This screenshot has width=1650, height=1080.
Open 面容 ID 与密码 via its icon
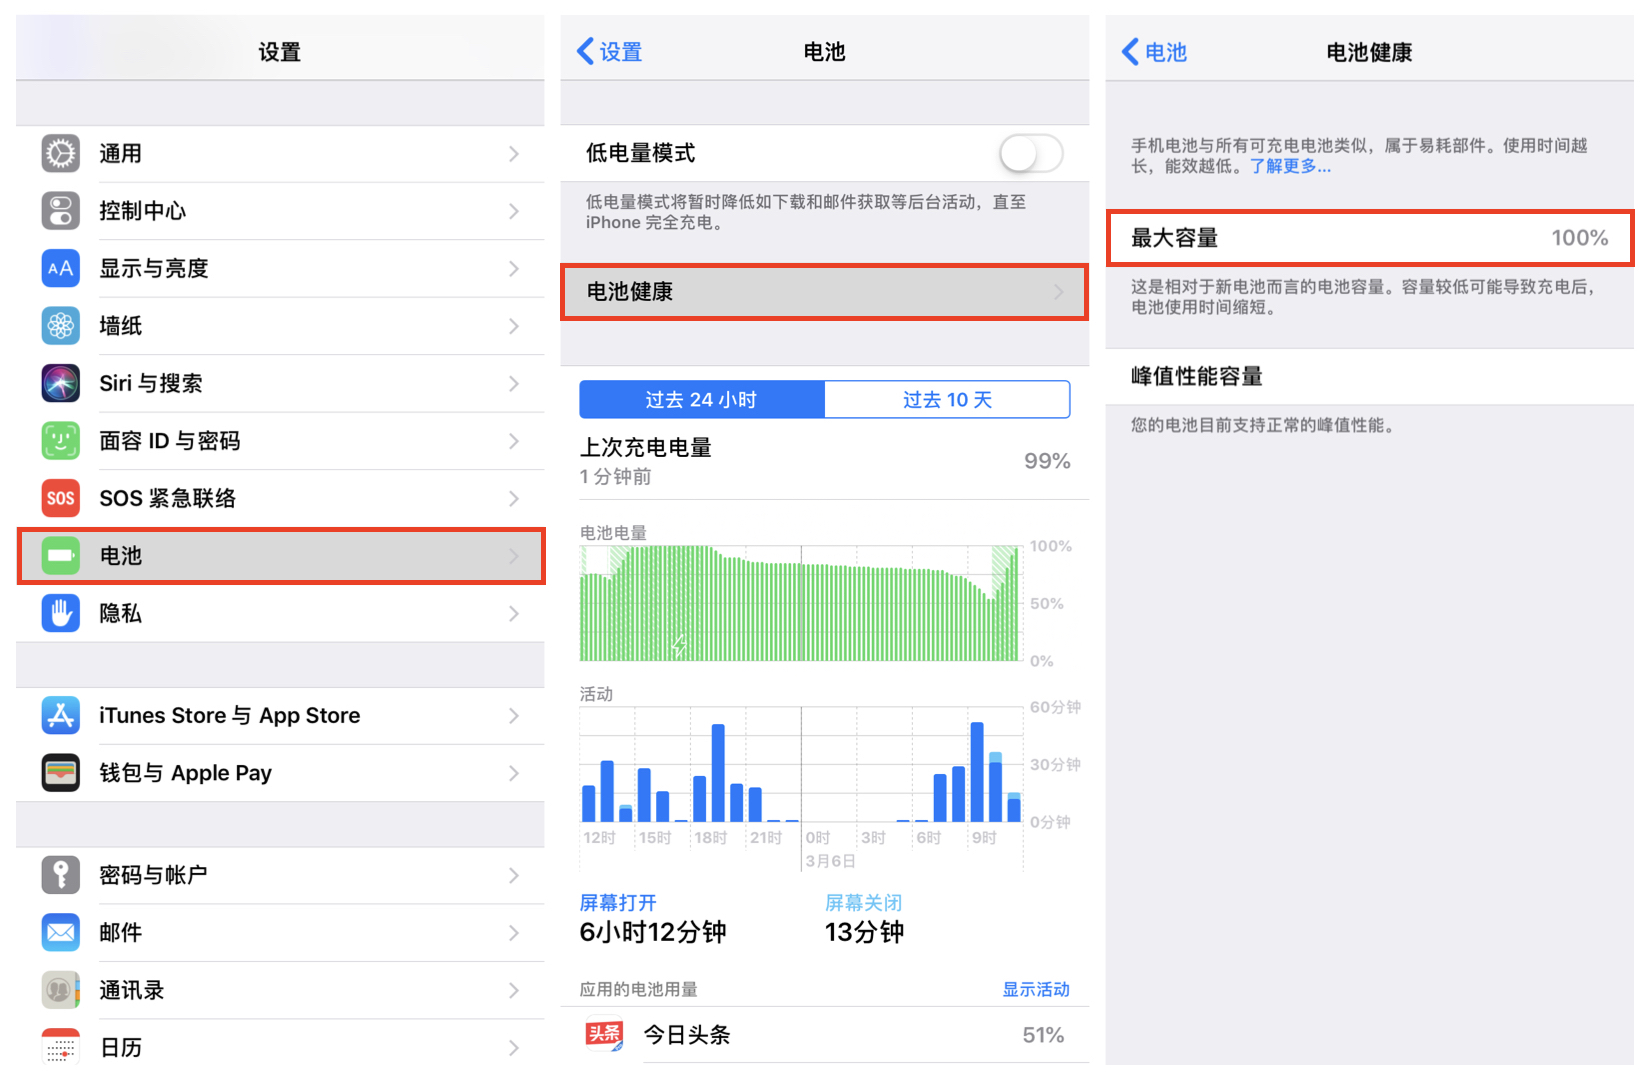point(60,440)
